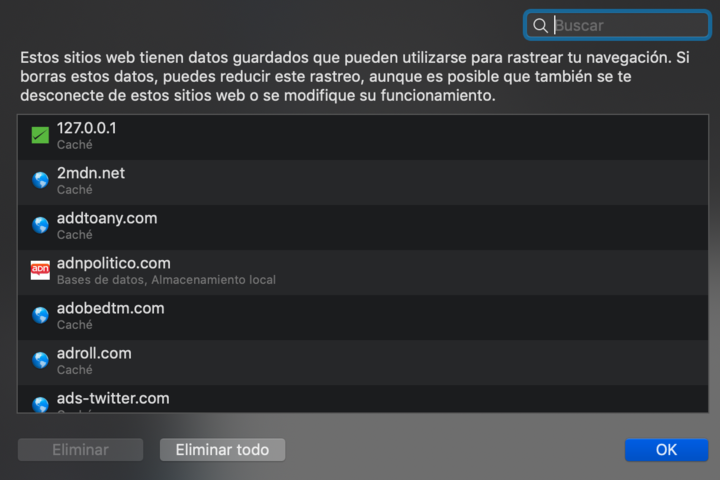The image size is (720, 480).
Task: Click the Caché label under adroll.com
Action: (74, 370)
